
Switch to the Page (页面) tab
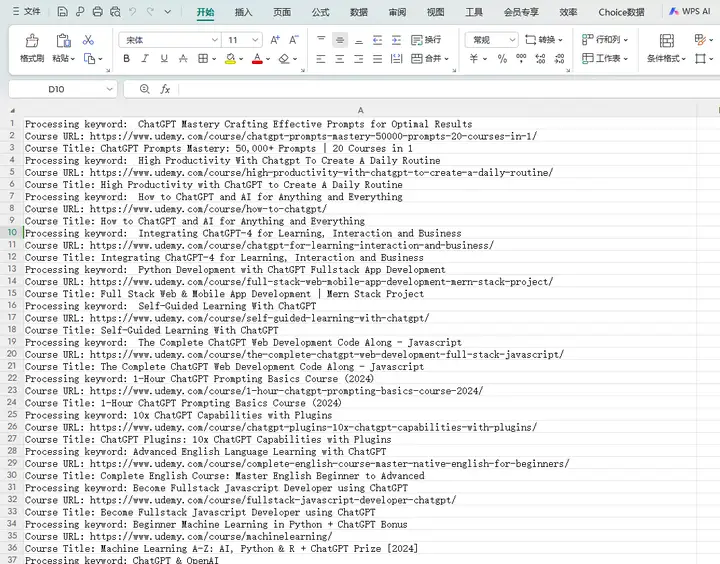point(282,12)
